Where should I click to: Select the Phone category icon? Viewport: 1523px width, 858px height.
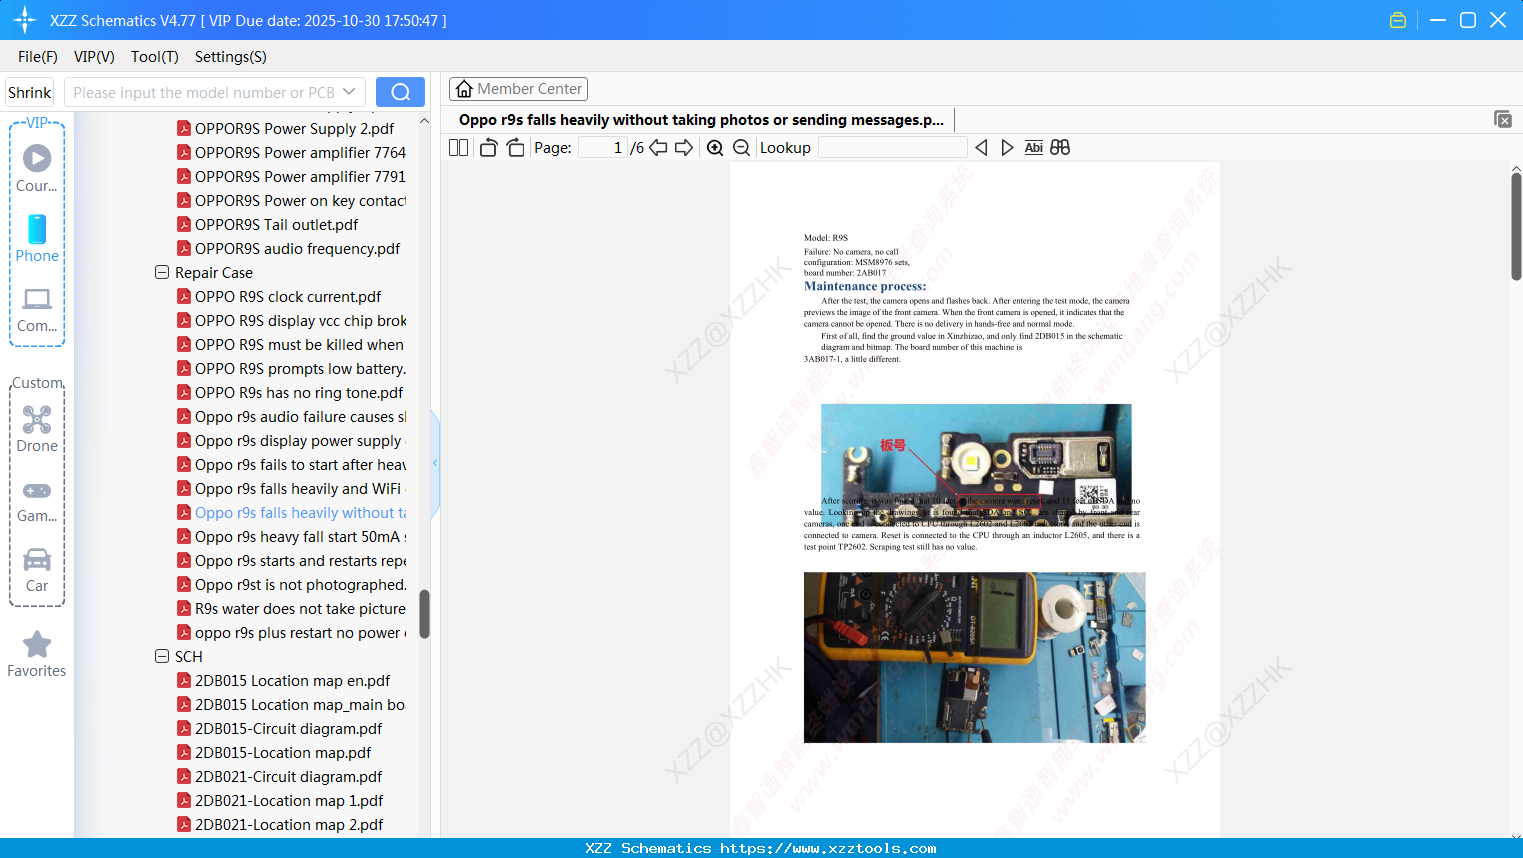(x=37, y=239)
